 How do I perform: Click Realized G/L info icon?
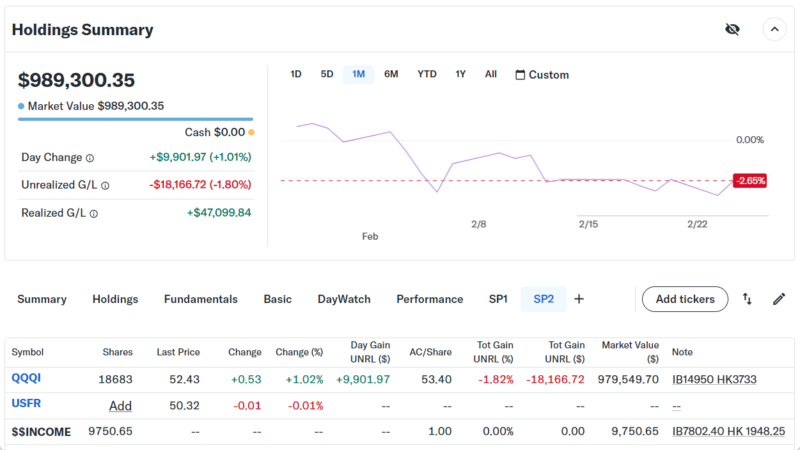[x=96, y=213]
